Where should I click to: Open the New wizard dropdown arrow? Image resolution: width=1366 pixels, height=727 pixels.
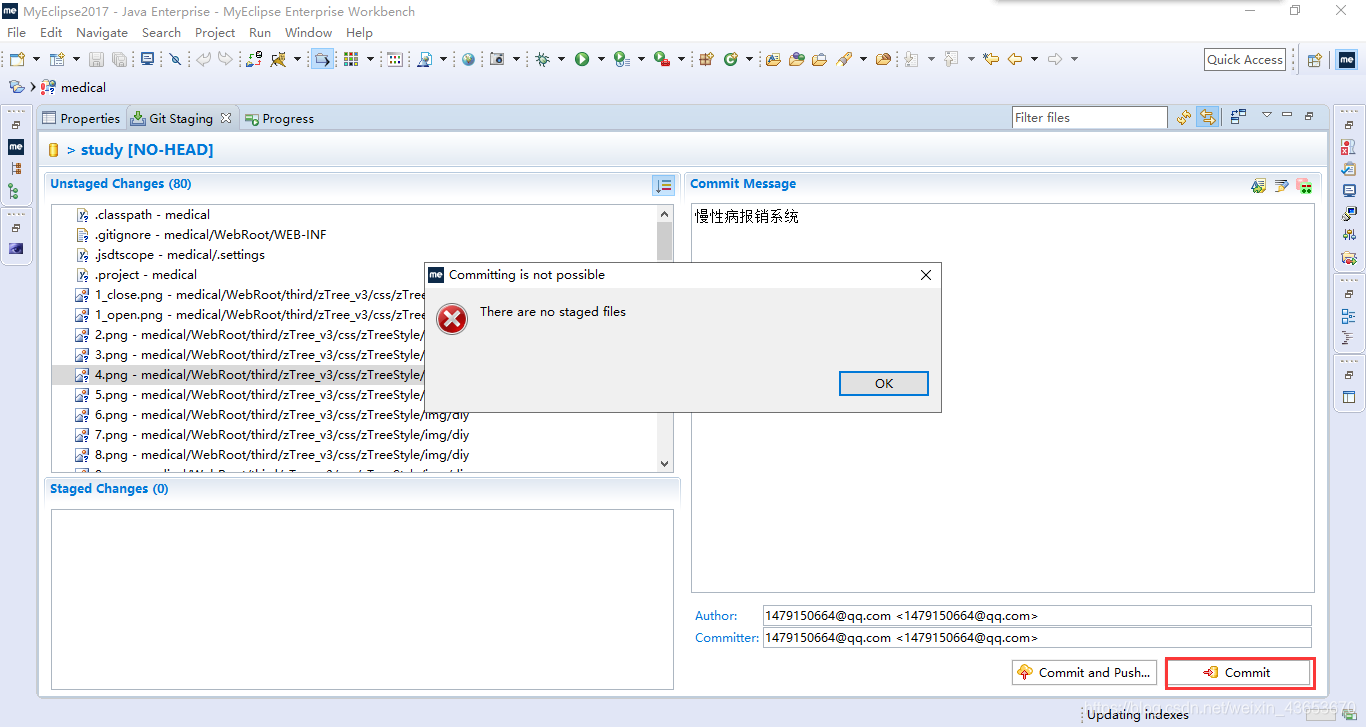click(x=36, y=60)
